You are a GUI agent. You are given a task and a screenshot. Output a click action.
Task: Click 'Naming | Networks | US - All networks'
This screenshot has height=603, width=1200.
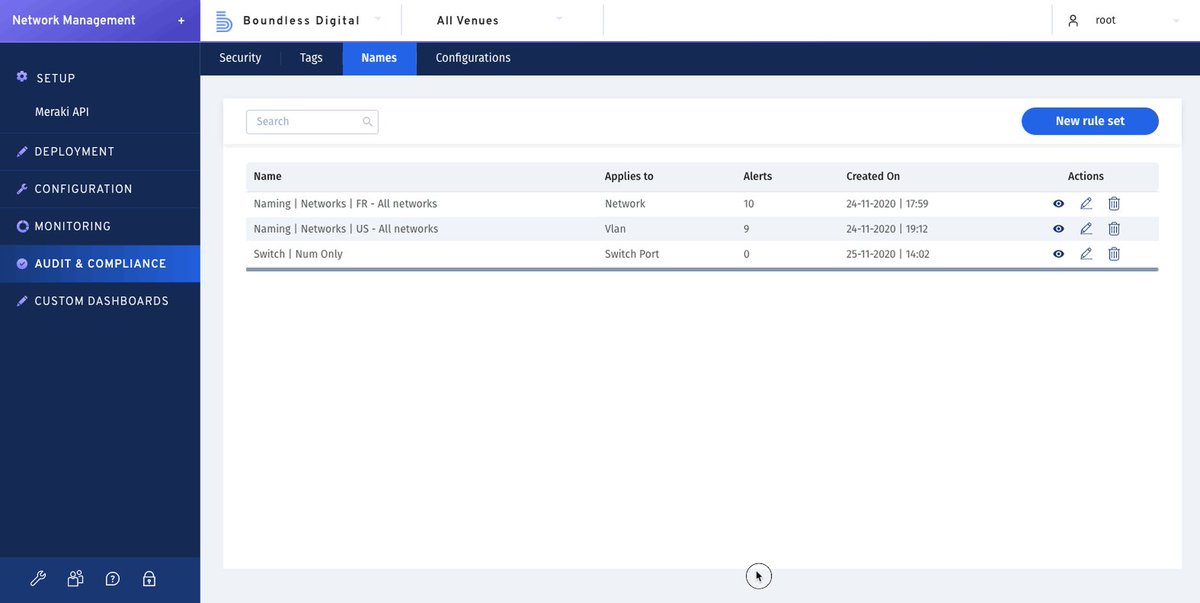[346, 229]
